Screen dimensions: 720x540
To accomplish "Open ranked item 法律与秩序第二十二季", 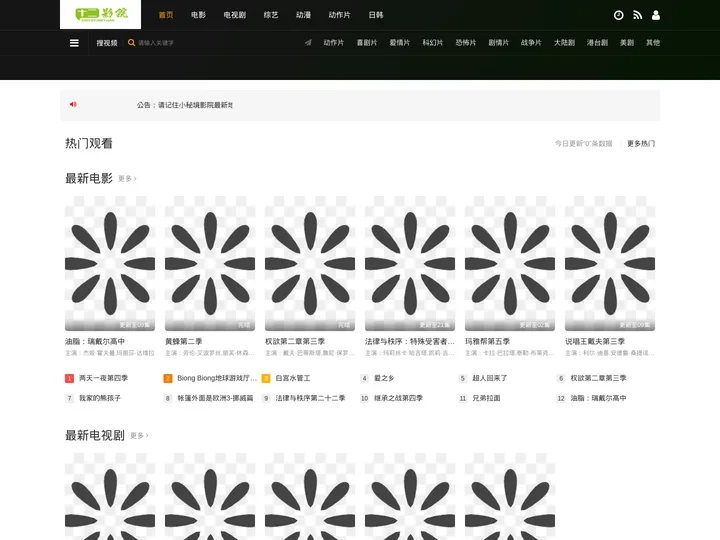I will point(310,398).
